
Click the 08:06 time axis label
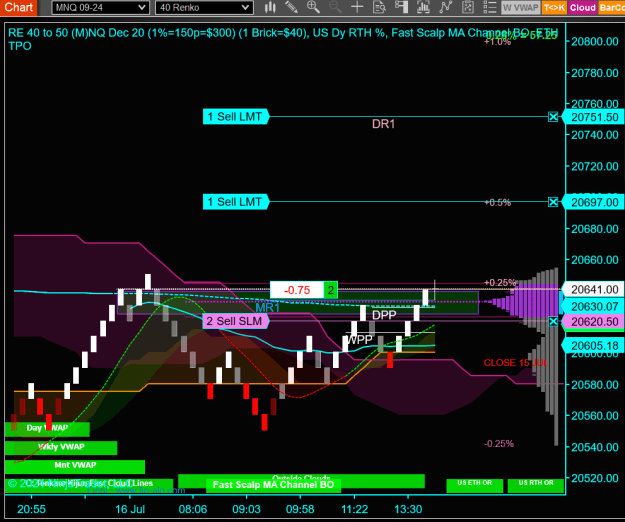[x=193, y=509]
